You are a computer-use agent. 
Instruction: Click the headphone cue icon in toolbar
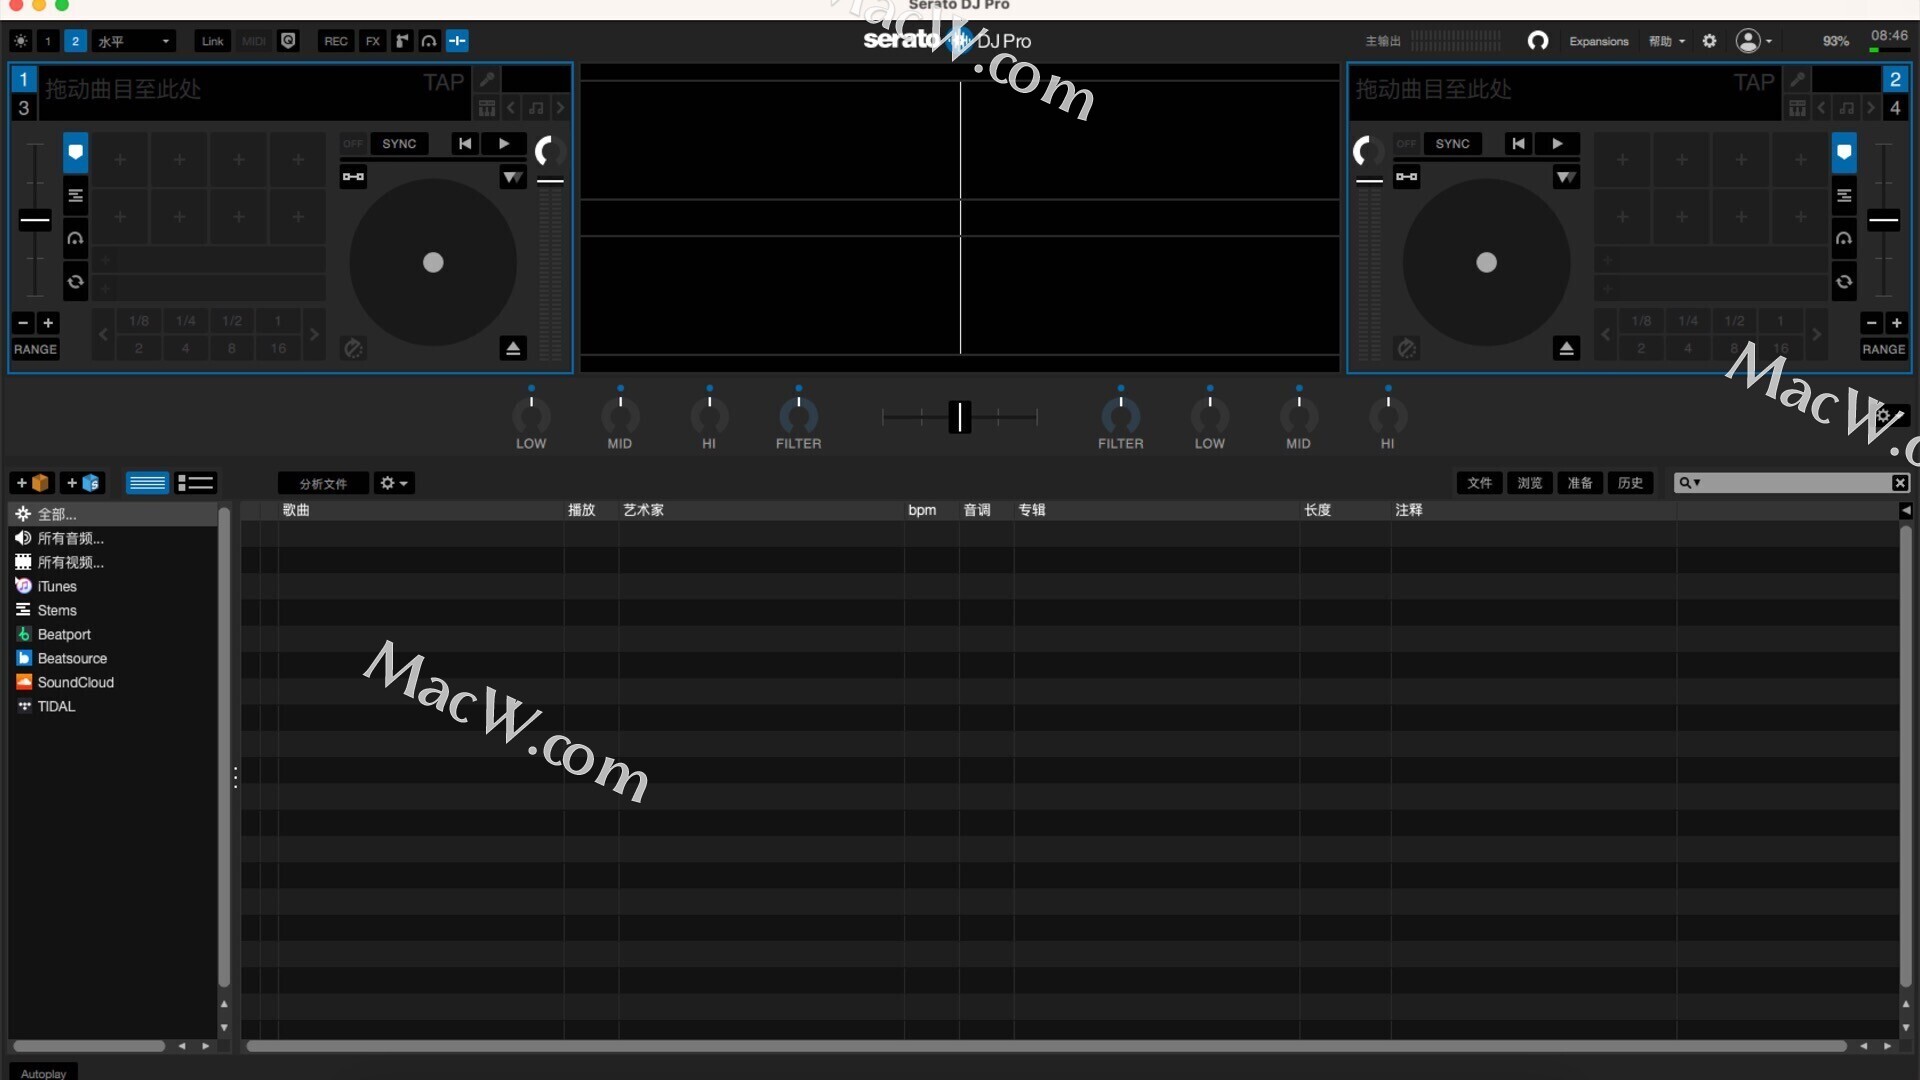(x=429, y=41)
